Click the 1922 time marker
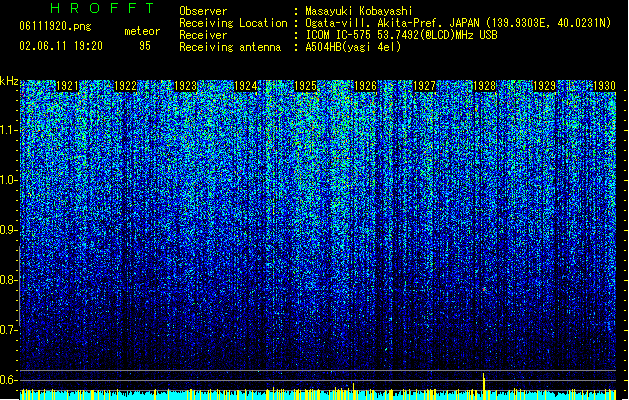This screenshot has height=400, width=629. (x=126, y=86)
